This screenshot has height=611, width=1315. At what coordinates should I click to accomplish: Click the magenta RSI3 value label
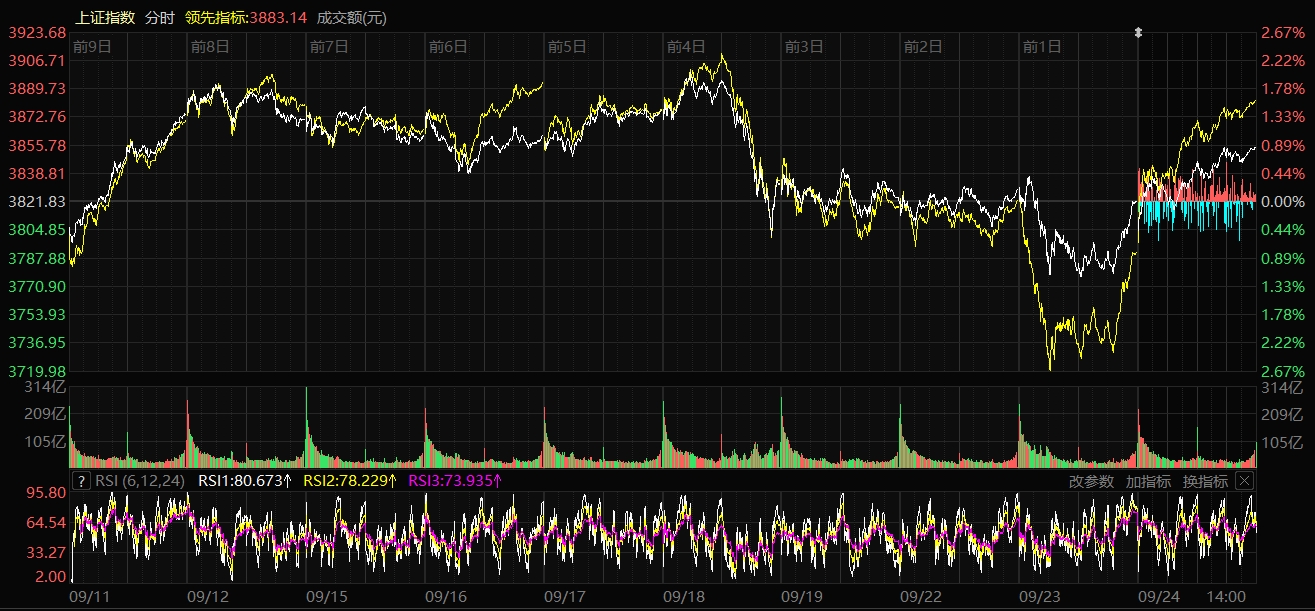click(x=455, y=481)
